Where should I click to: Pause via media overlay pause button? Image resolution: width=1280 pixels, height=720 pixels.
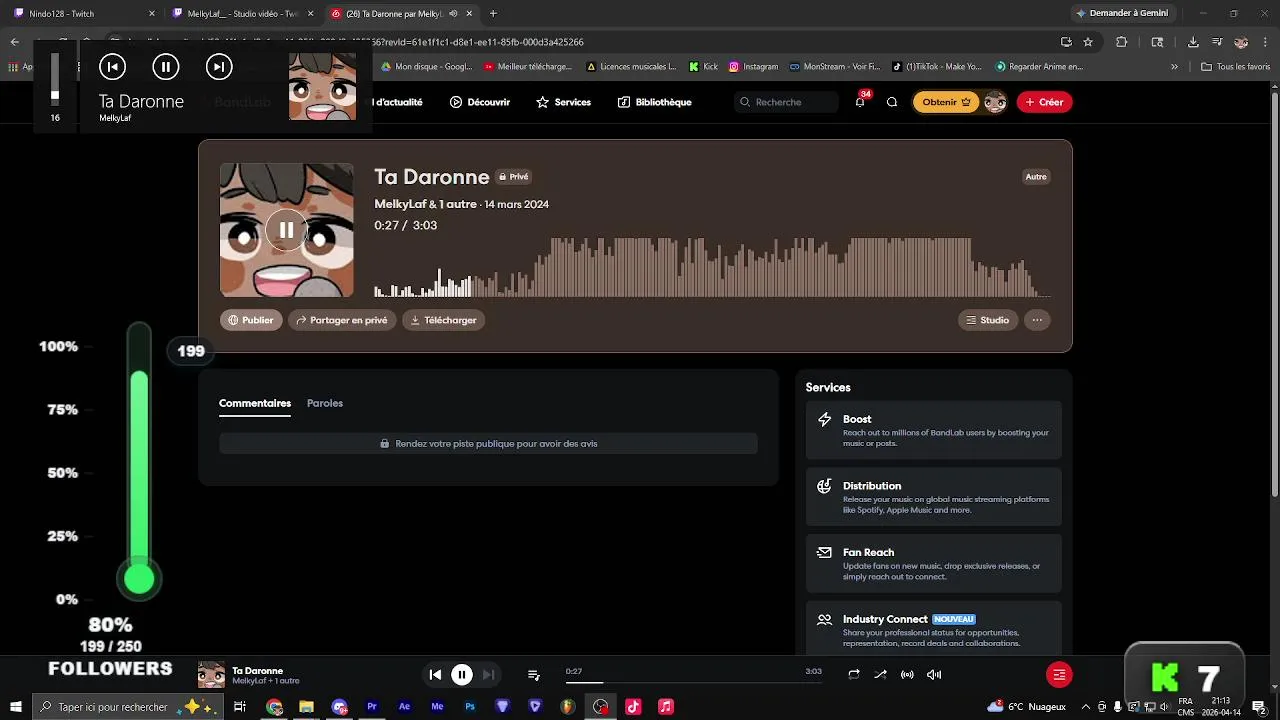(165, 67)
